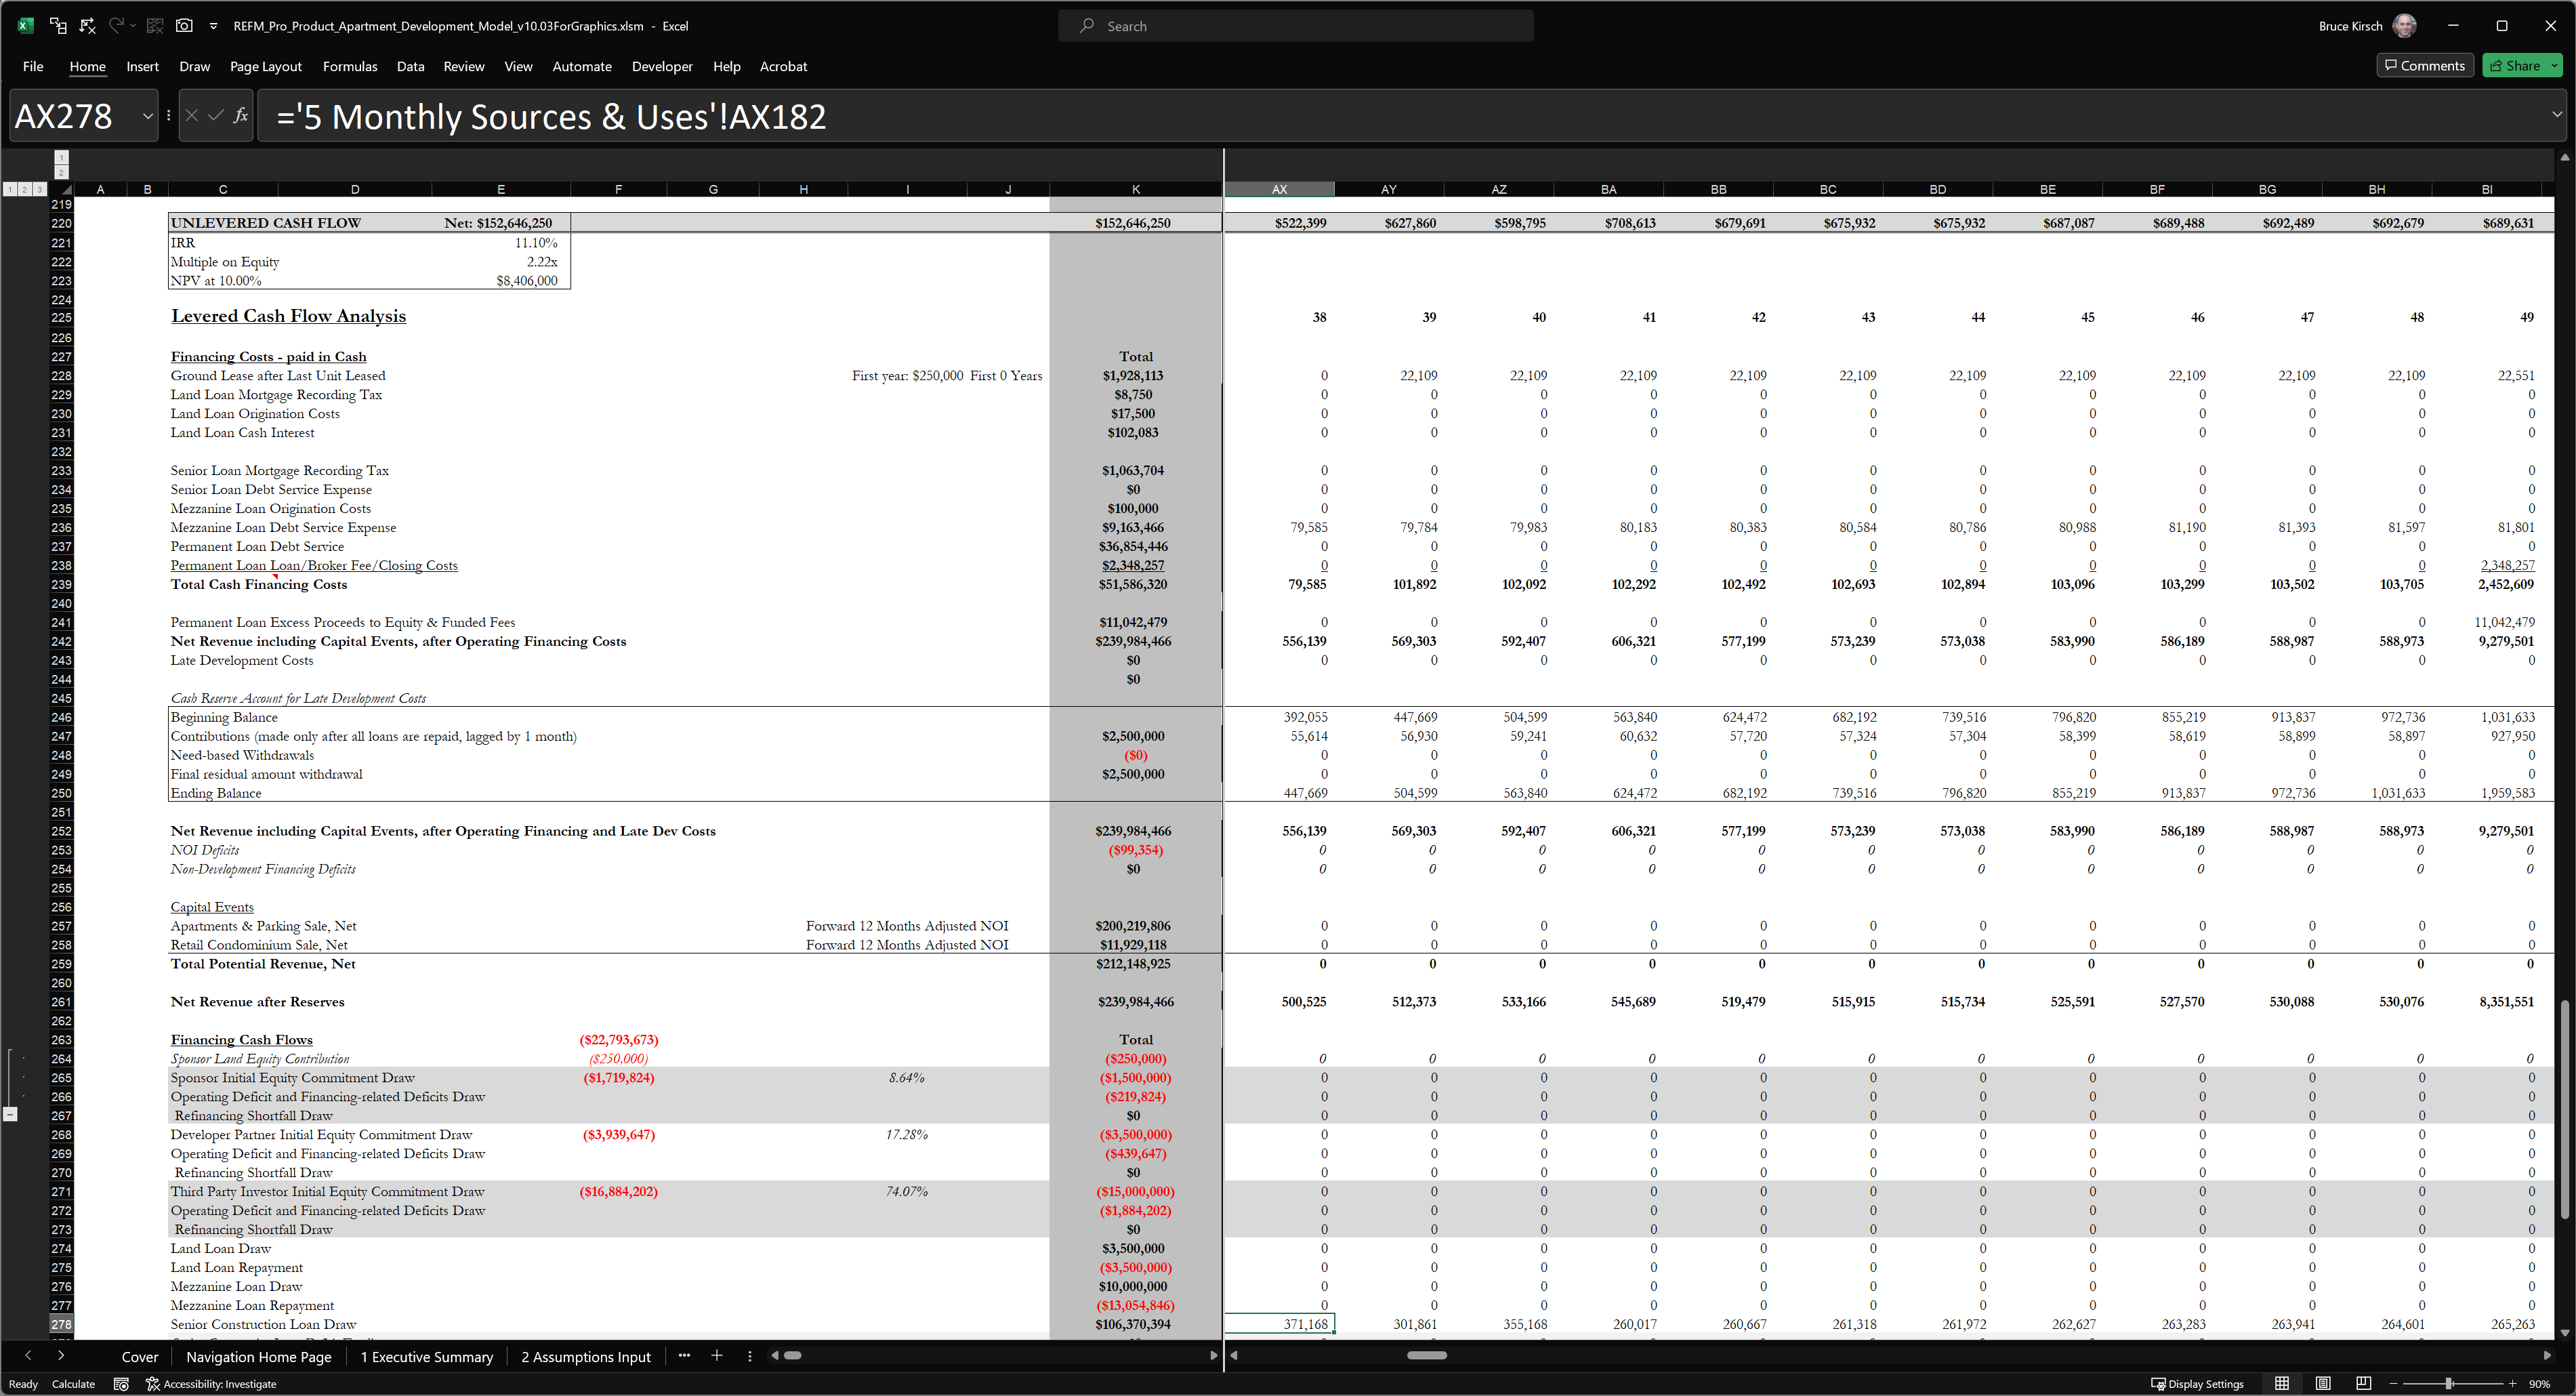This screenshot has height=1396, width=2576.
Task: Click the Cancel X icon in formula bar
Action: 192,116
